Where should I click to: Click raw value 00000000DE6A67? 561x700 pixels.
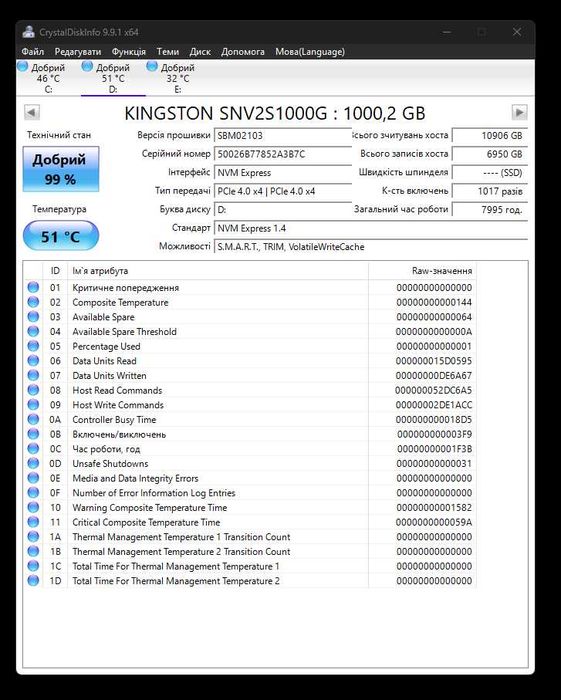[433, 375]
